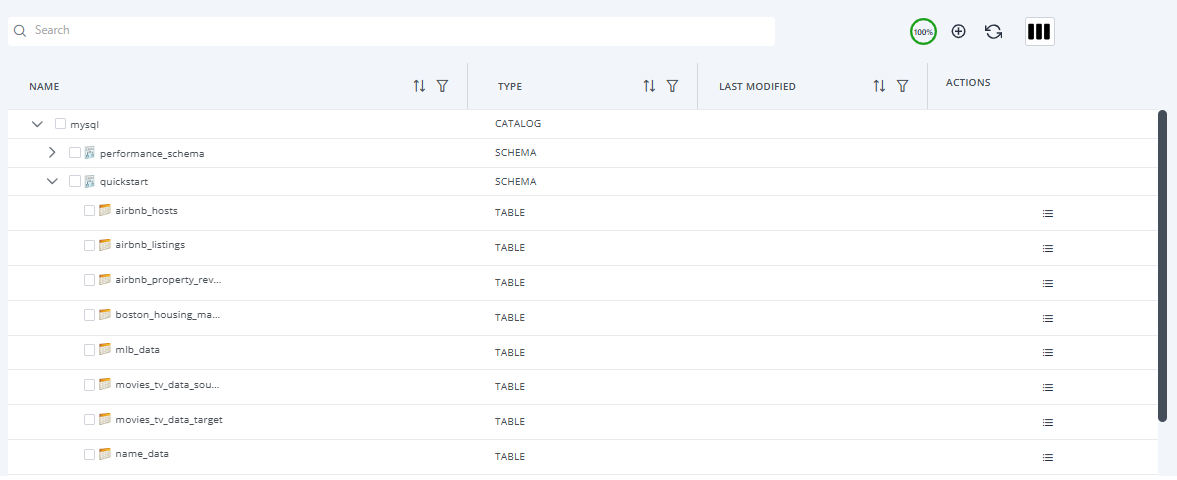Sort by LAST MODIFIED column
The image size is (1177, 480).
[879, 86]
